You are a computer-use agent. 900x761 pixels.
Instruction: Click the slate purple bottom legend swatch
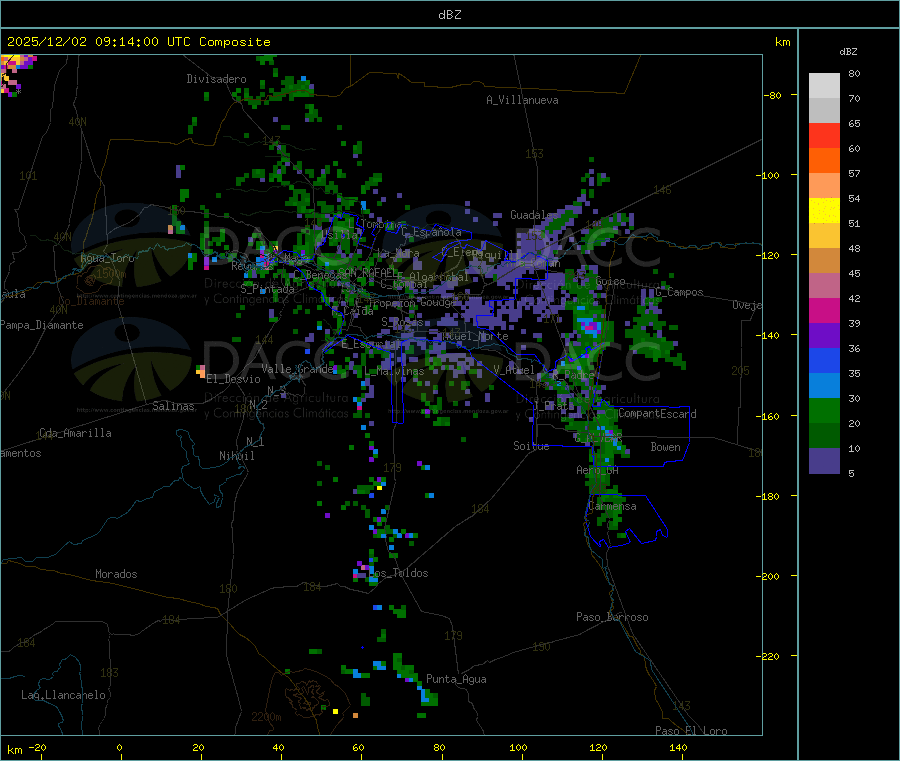click(824, 461)
